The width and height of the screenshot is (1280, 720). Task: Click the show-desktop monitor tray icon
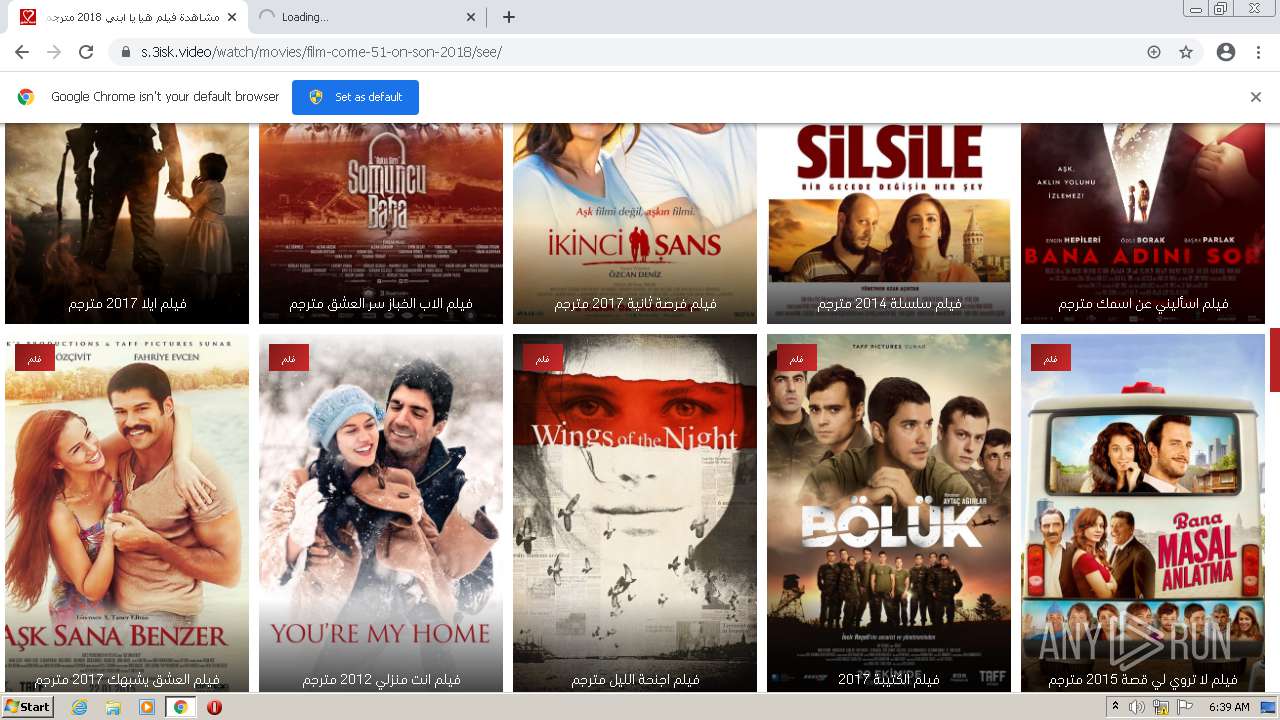pyautogui.click(x=1268, y=707)
